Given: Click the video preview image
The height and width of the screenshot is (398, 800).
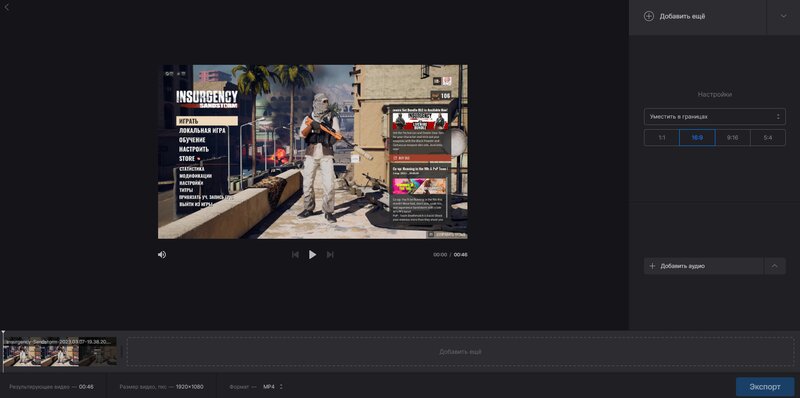Looking at the screenshot, I should [313, 152].
